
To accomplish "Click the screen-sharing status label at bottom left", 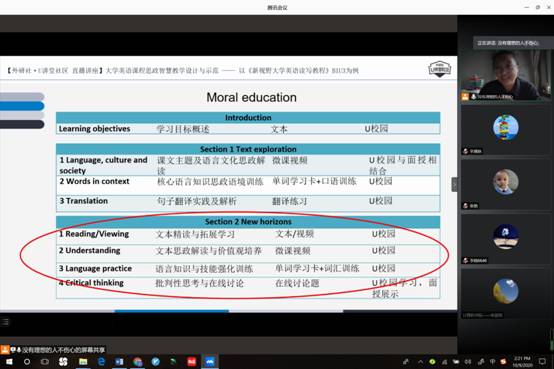I will [53, 350].
